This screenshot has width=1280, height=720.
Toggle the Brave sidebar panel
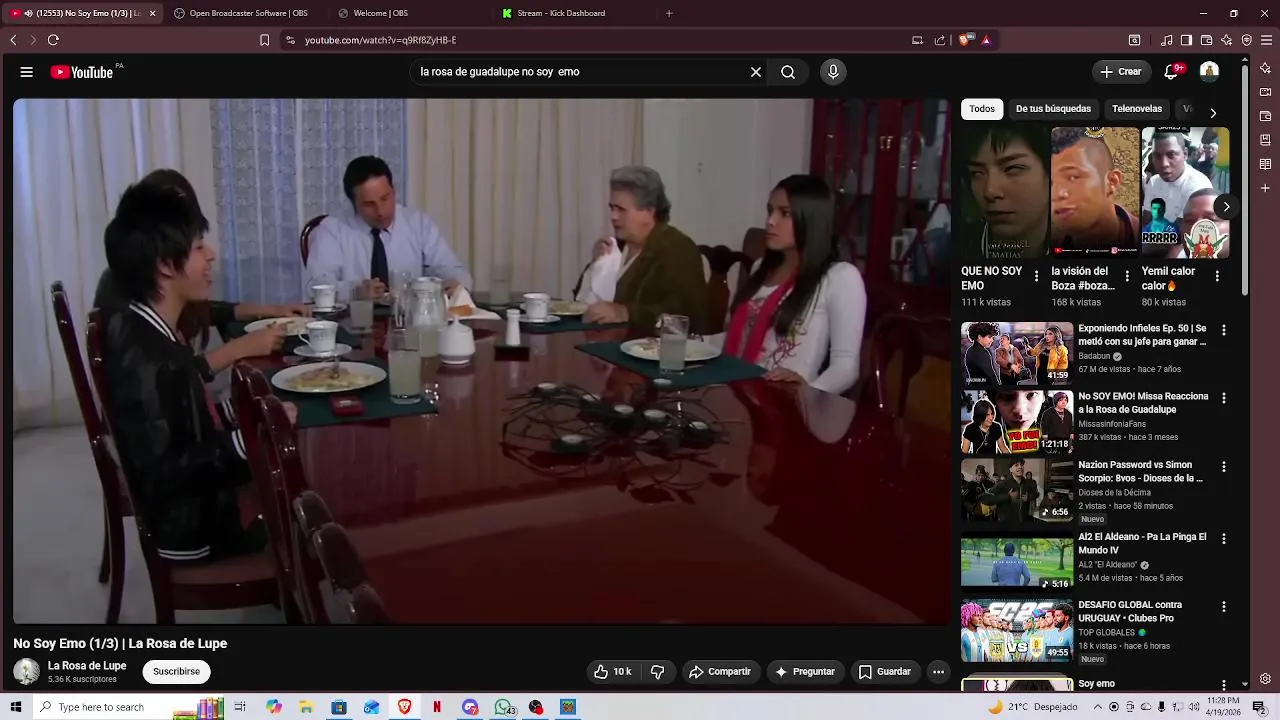tap(1186, 40)
